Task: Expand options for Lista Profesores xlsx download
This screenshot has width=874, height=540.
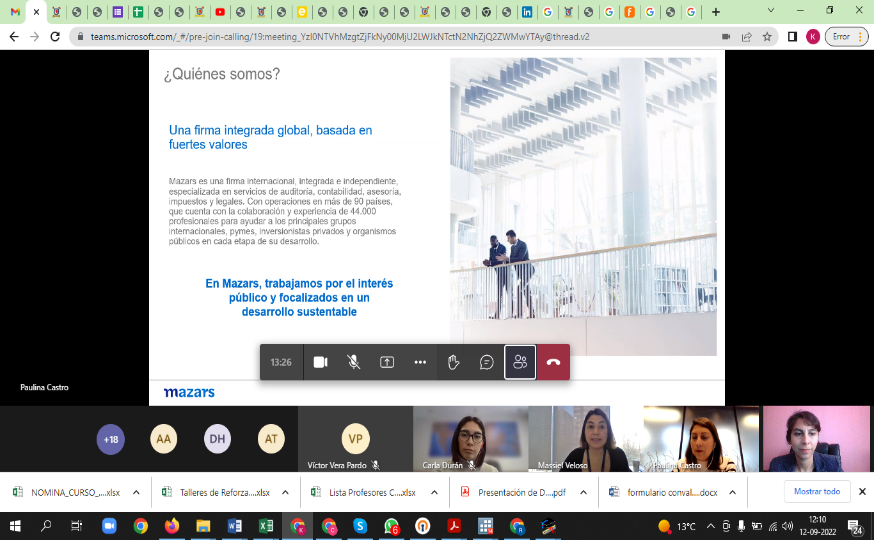Action: pyautogui.click(x=434, y=492)
